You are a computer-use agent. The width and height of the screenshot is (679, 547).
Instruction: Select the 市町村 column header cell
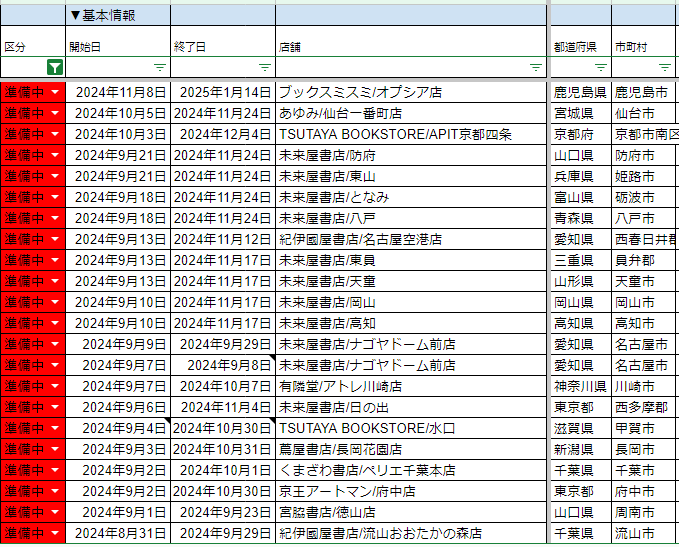(x=645, y=41)
